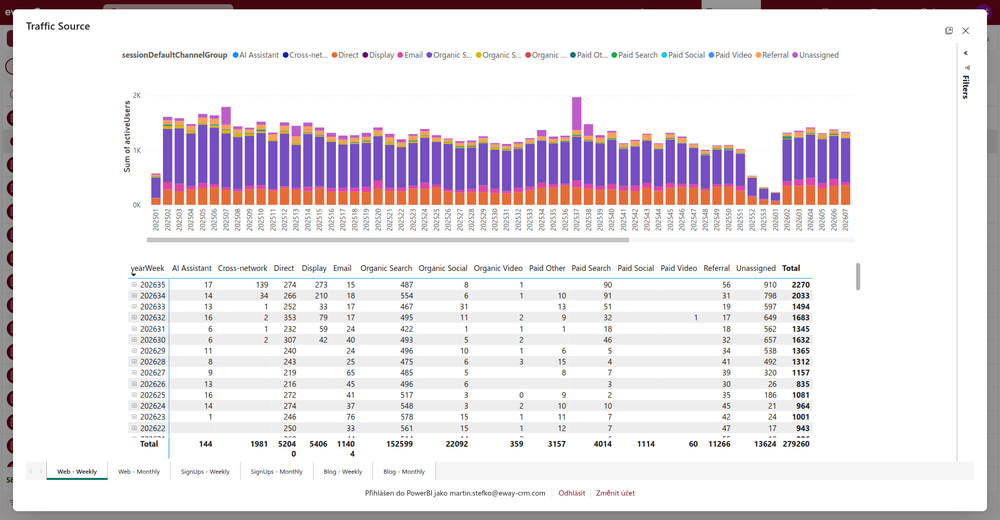Viewport: 1000px width, 520px height.
Task: Expand row 202623 in the table
Action: pyautogui.click(x=134, y=417)
